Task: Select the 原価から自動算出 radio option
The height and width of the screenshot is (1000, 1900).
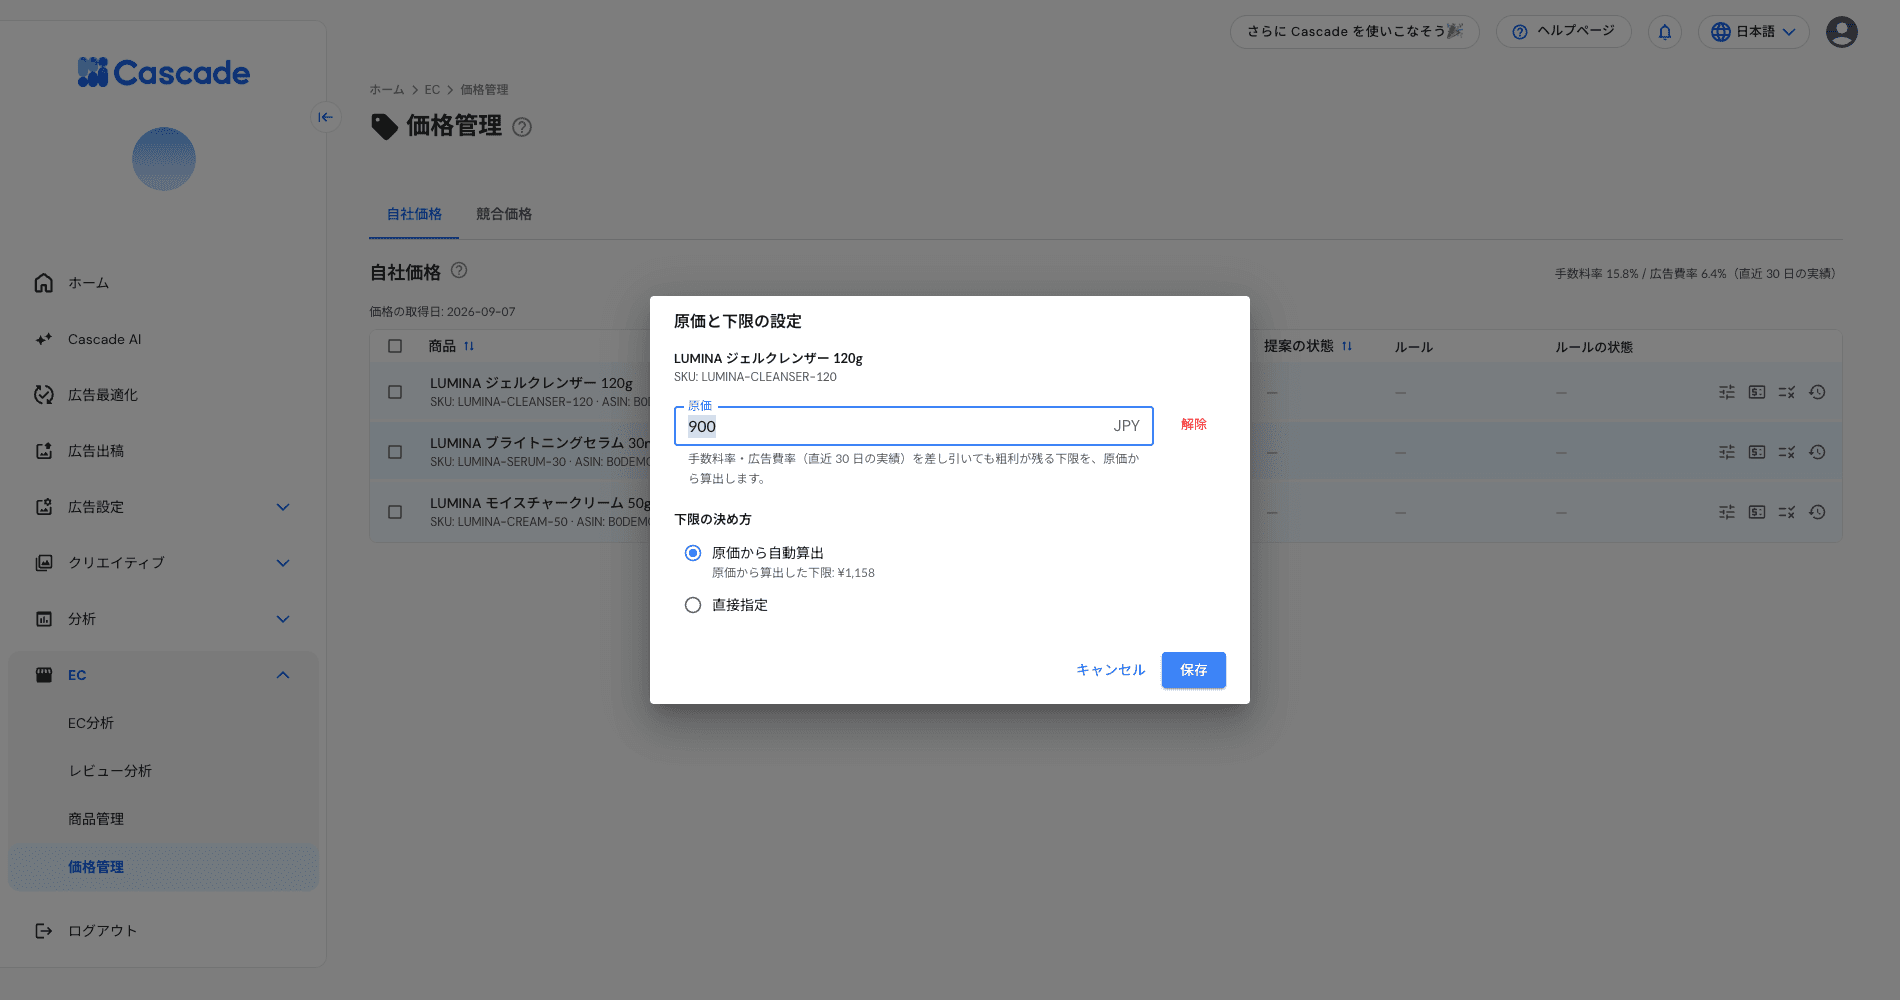Action: click(x=693, y=553)
